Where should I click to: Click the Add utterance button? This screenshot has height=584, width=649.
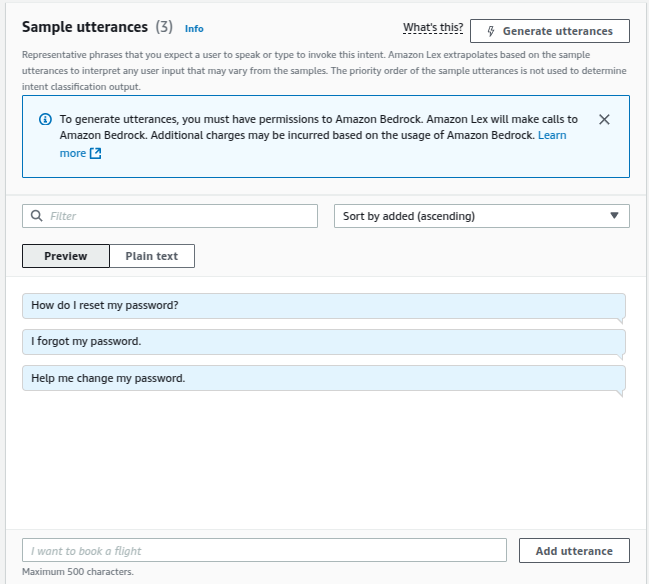tap(574, 551)
